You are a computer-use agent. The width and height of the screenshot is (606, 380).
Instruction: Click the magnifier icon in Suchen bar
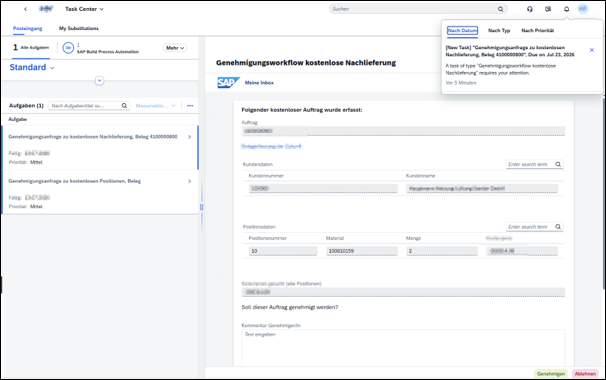tap(500, 9)
